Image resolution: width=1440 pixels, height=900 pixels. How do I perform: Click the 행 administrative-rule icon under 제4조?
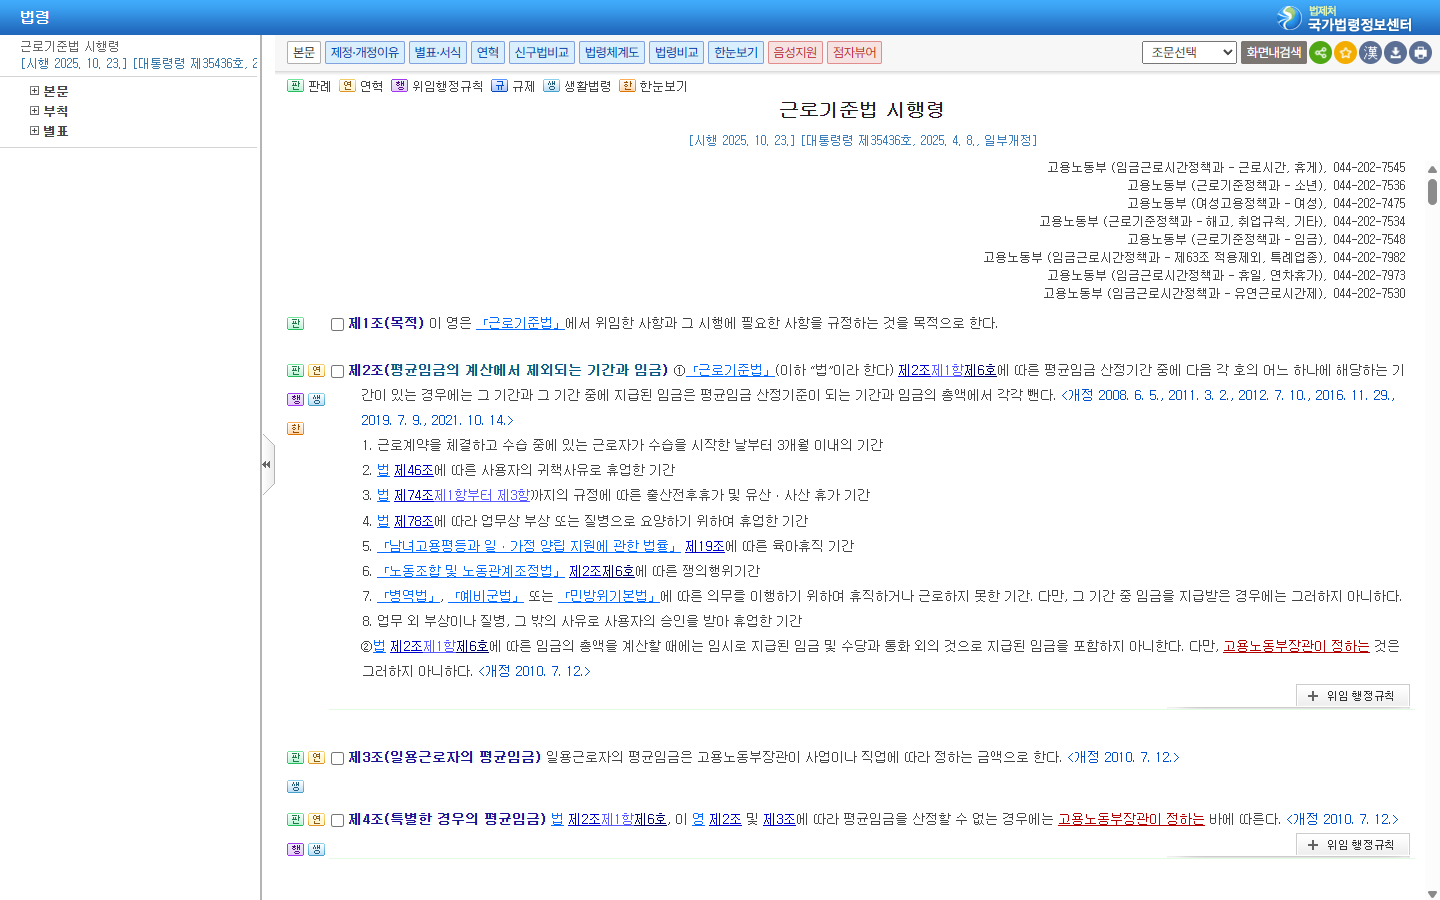(x=295, y=849)
